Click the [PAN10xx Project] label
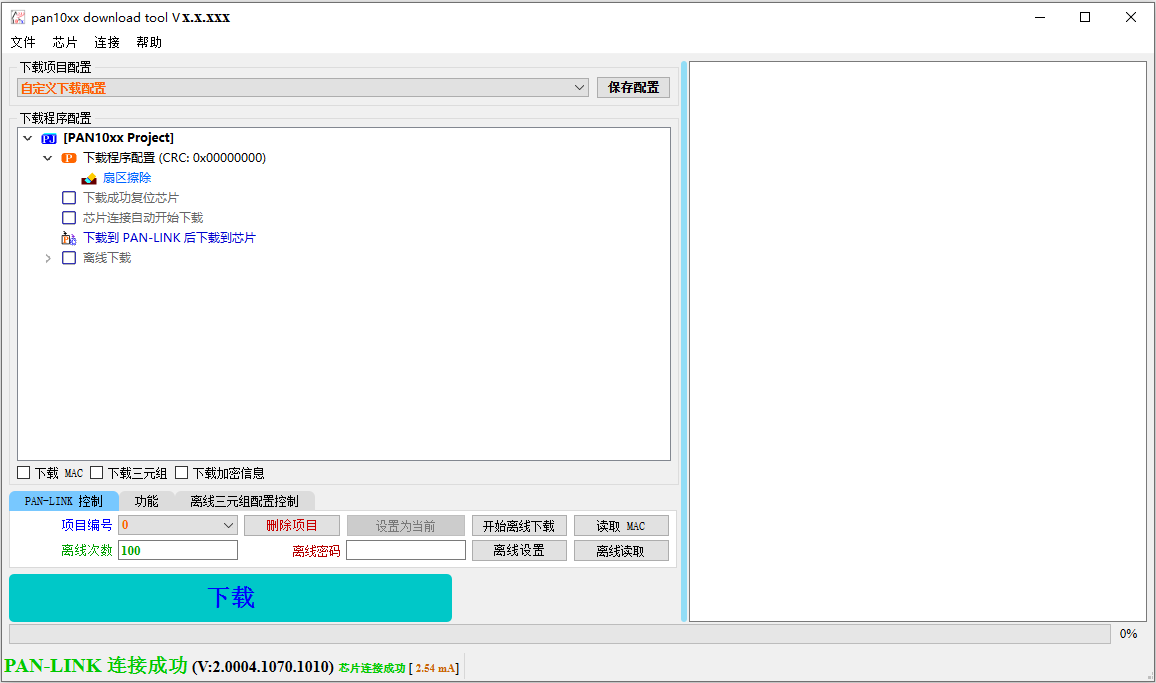 click(119, 138)
